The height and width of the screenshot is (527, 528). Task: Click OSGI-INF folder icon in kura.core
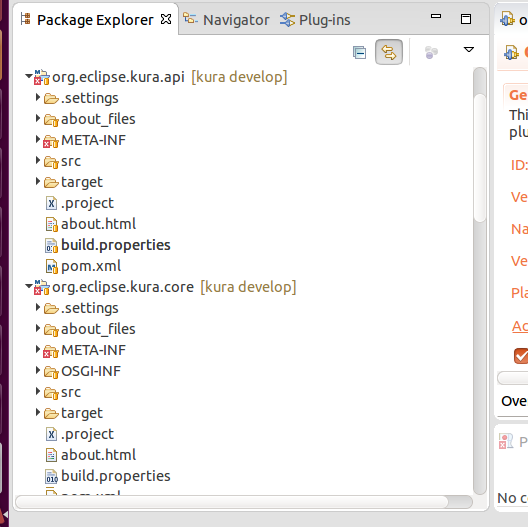[51, 372]
